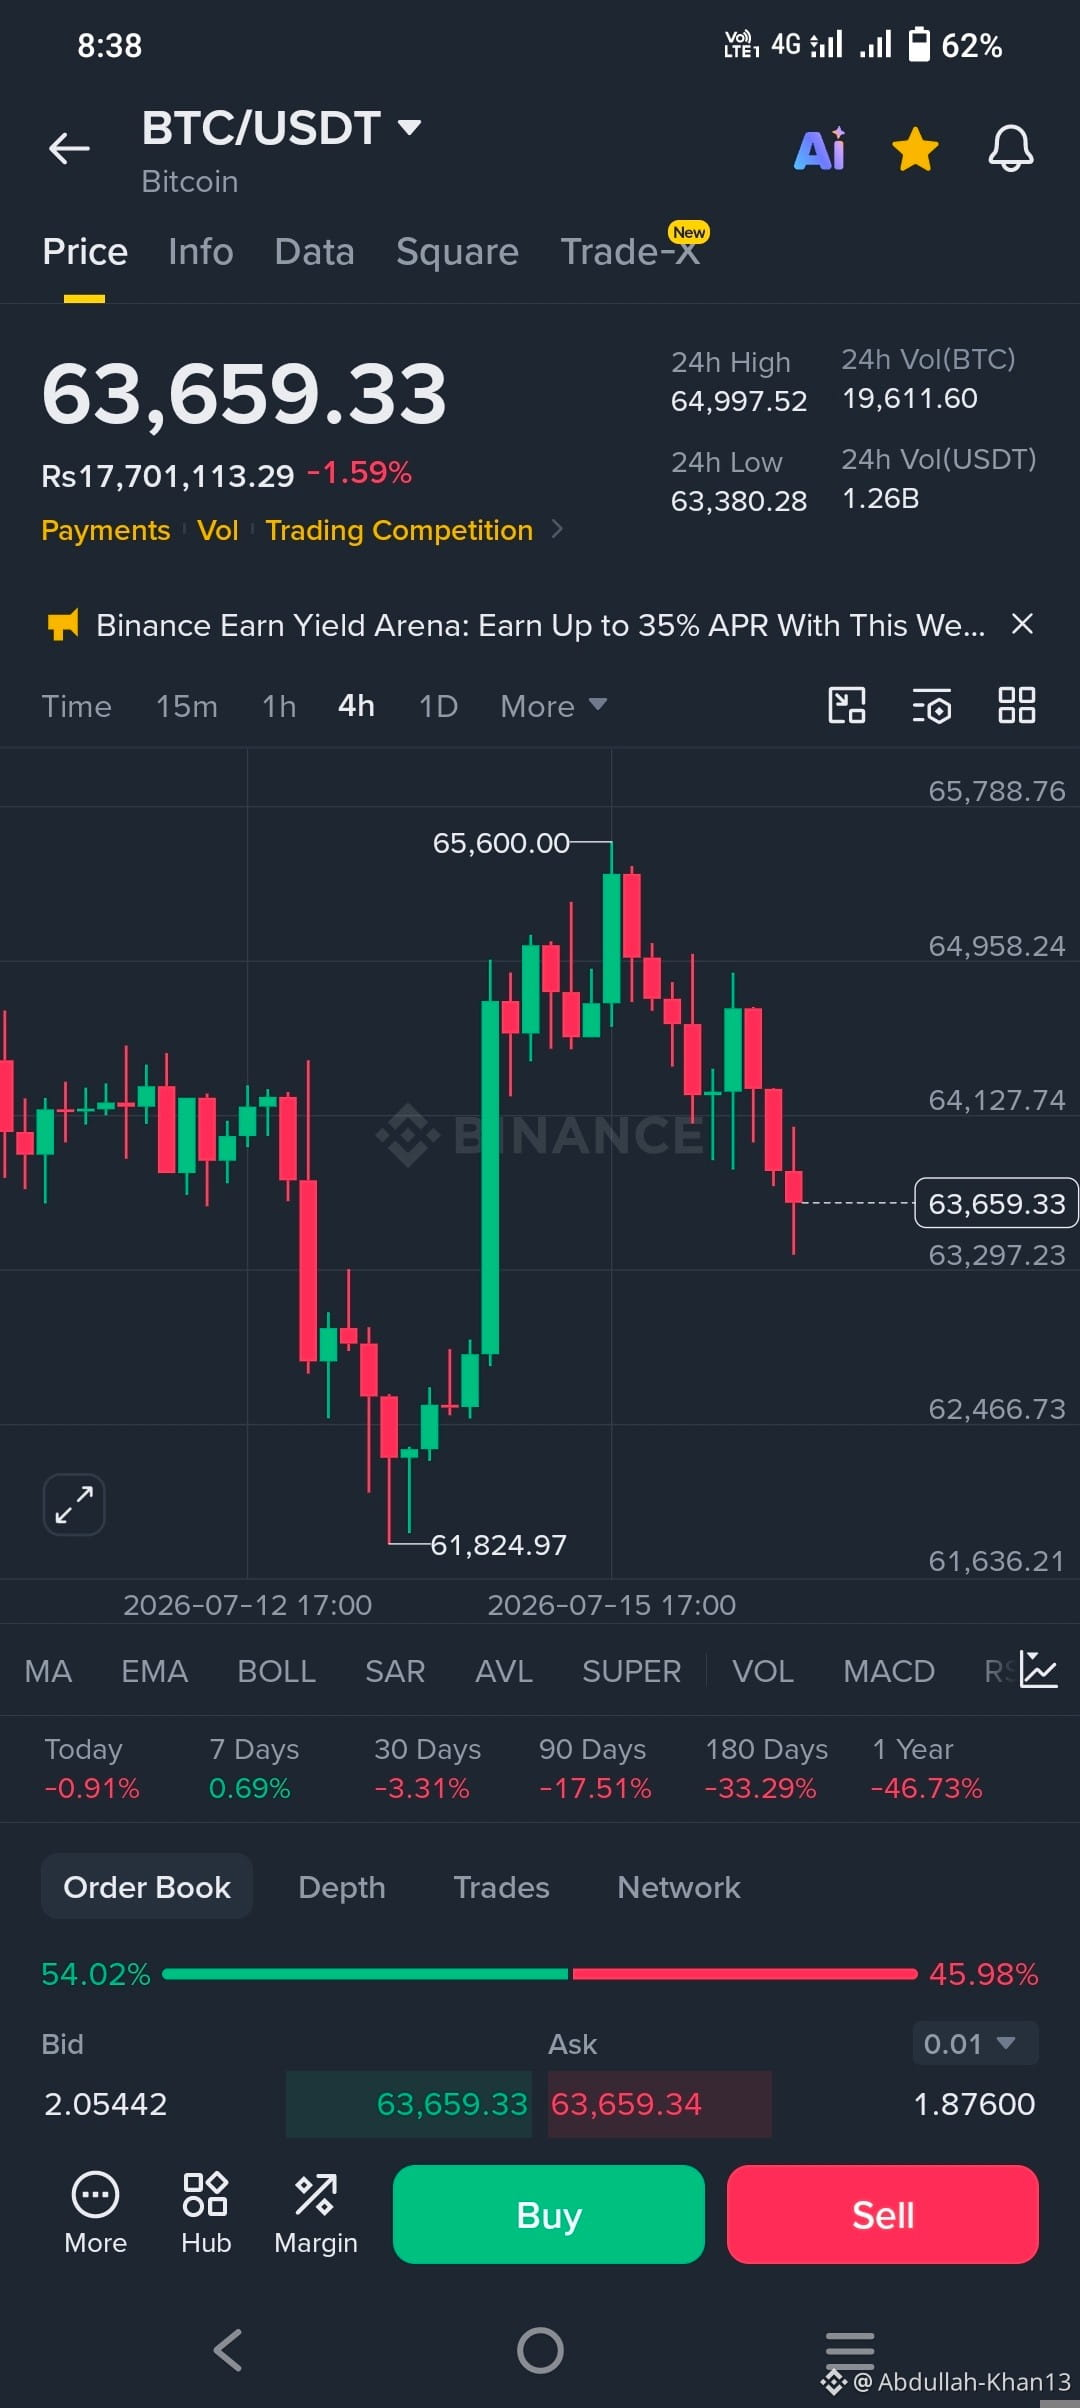Select ask price 63,659.34 in order book
1080x2408 pixels.
point(626,2104)
